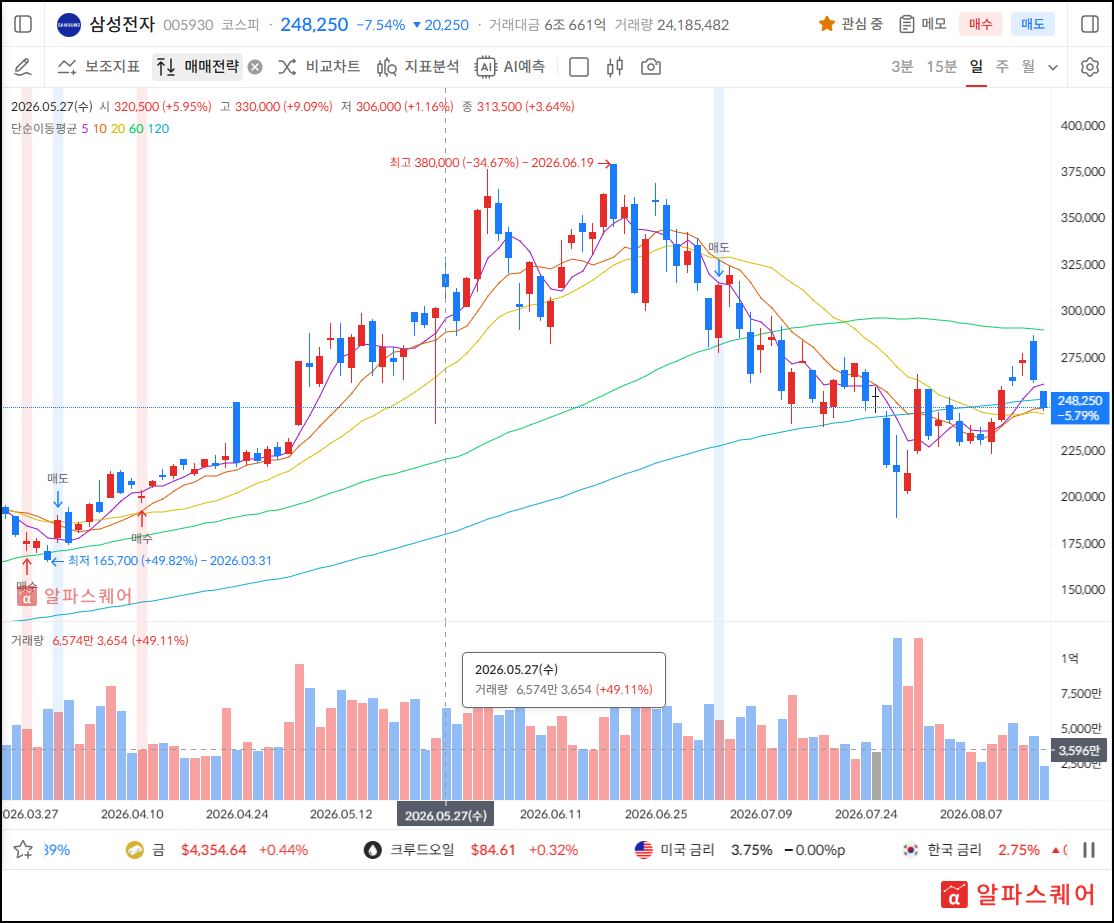Remove 매매전략 with the x icon
The width and height of the screenshot is (1114, 923).
point(255,68)
